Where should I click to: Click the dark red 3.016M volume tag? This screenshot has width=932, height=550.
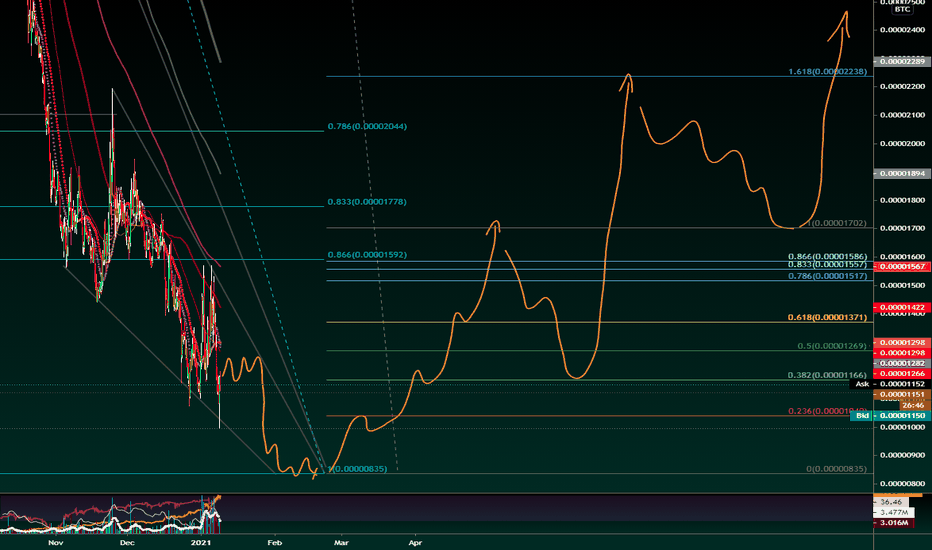click(893, 523)
